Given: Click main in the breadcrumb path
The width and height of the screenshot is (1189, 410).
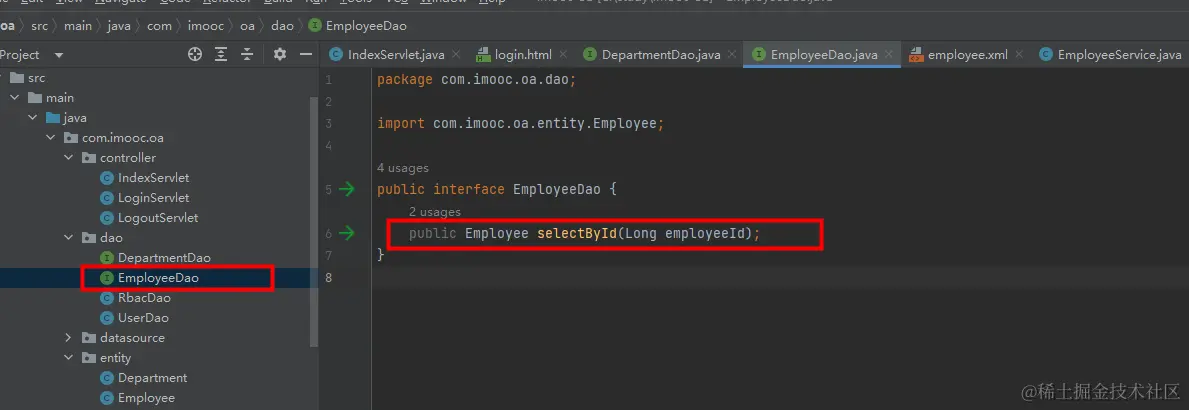Looking at the screenshot, I should [x=77, y=26].
